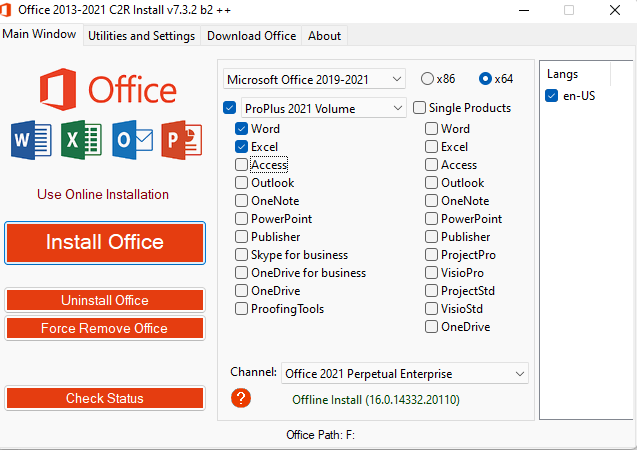Screen dimensions: 637x450
Task: Click the Word application logo icon
Action: [31, 140]
